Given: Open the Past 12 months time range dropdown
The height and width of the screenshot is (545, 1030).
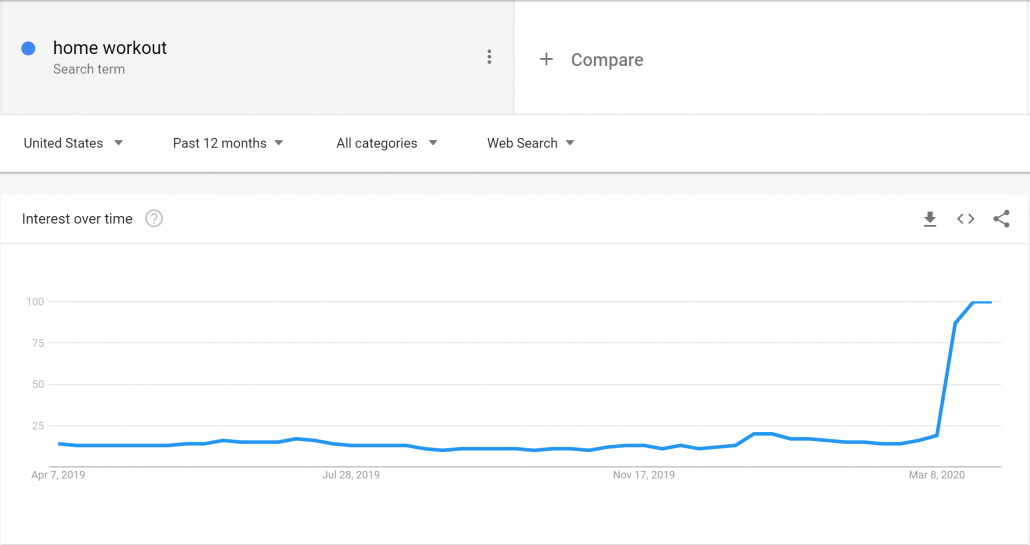Looking at the screenshot, I should coord(228,143).
